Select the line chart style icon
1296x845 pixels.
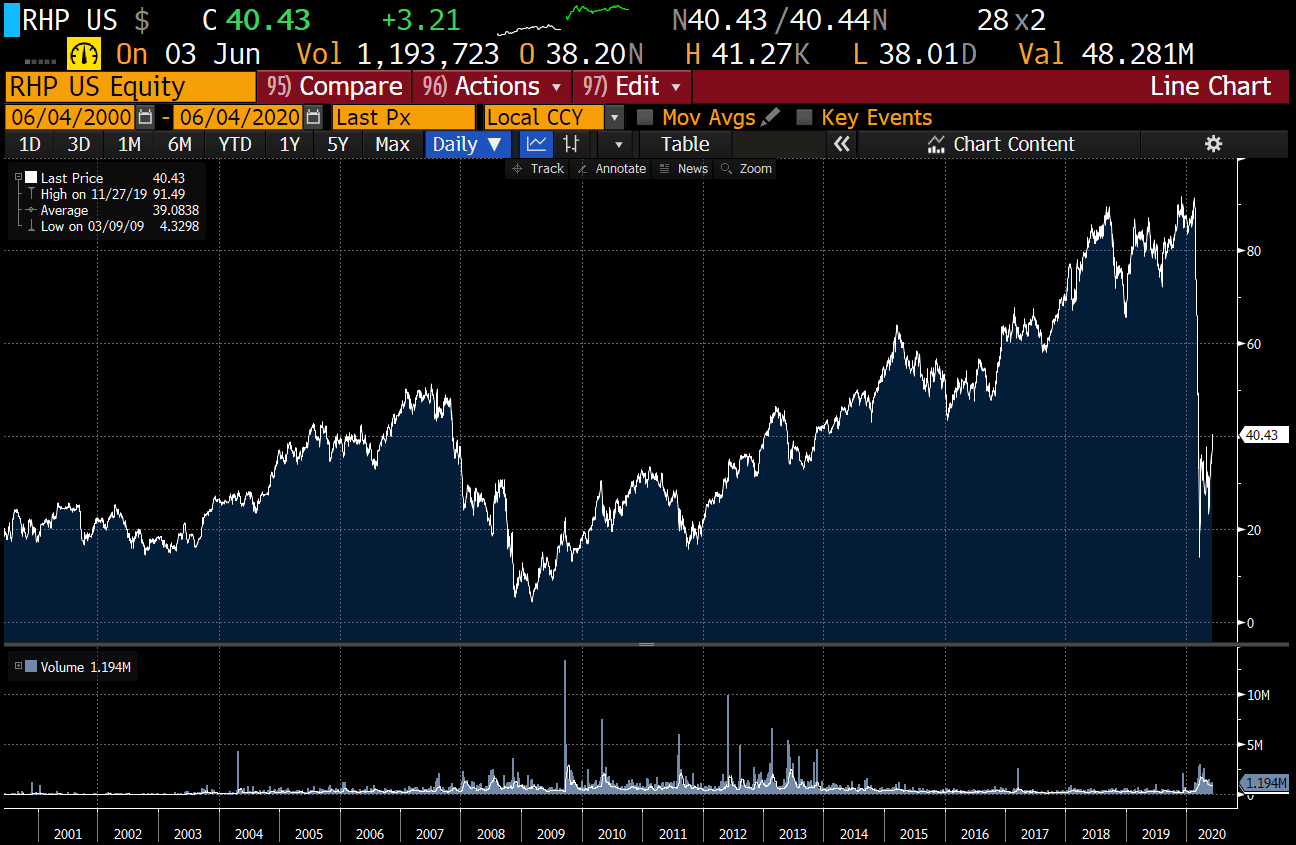tap(536, 144)
